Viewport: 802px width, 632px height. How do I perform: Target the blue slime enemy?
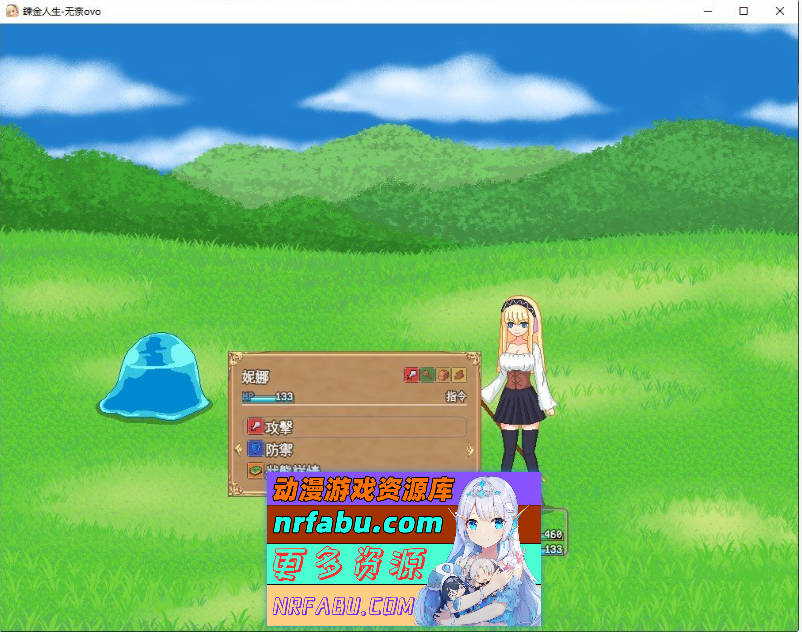click(155, 375)
